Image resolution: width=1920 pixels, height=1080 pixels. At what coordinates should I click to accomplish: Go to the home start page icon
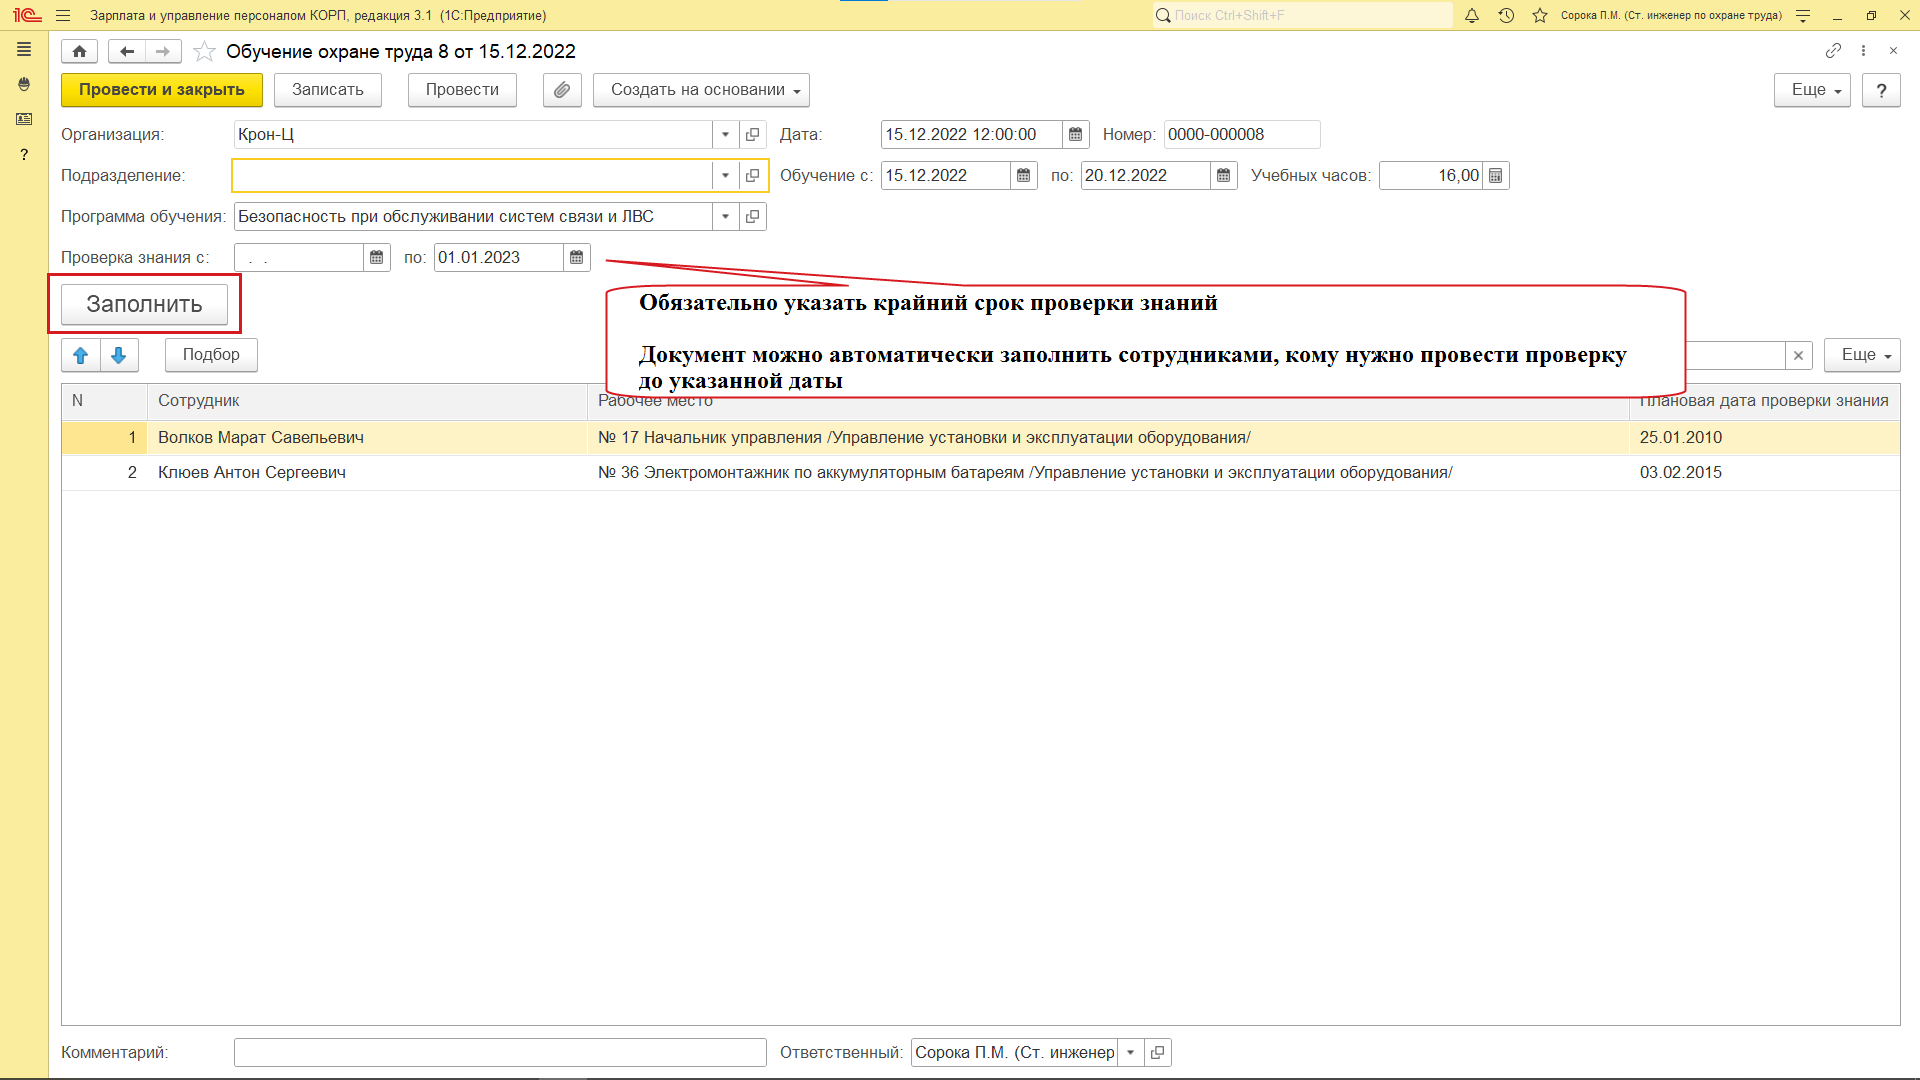pos(79,51)
